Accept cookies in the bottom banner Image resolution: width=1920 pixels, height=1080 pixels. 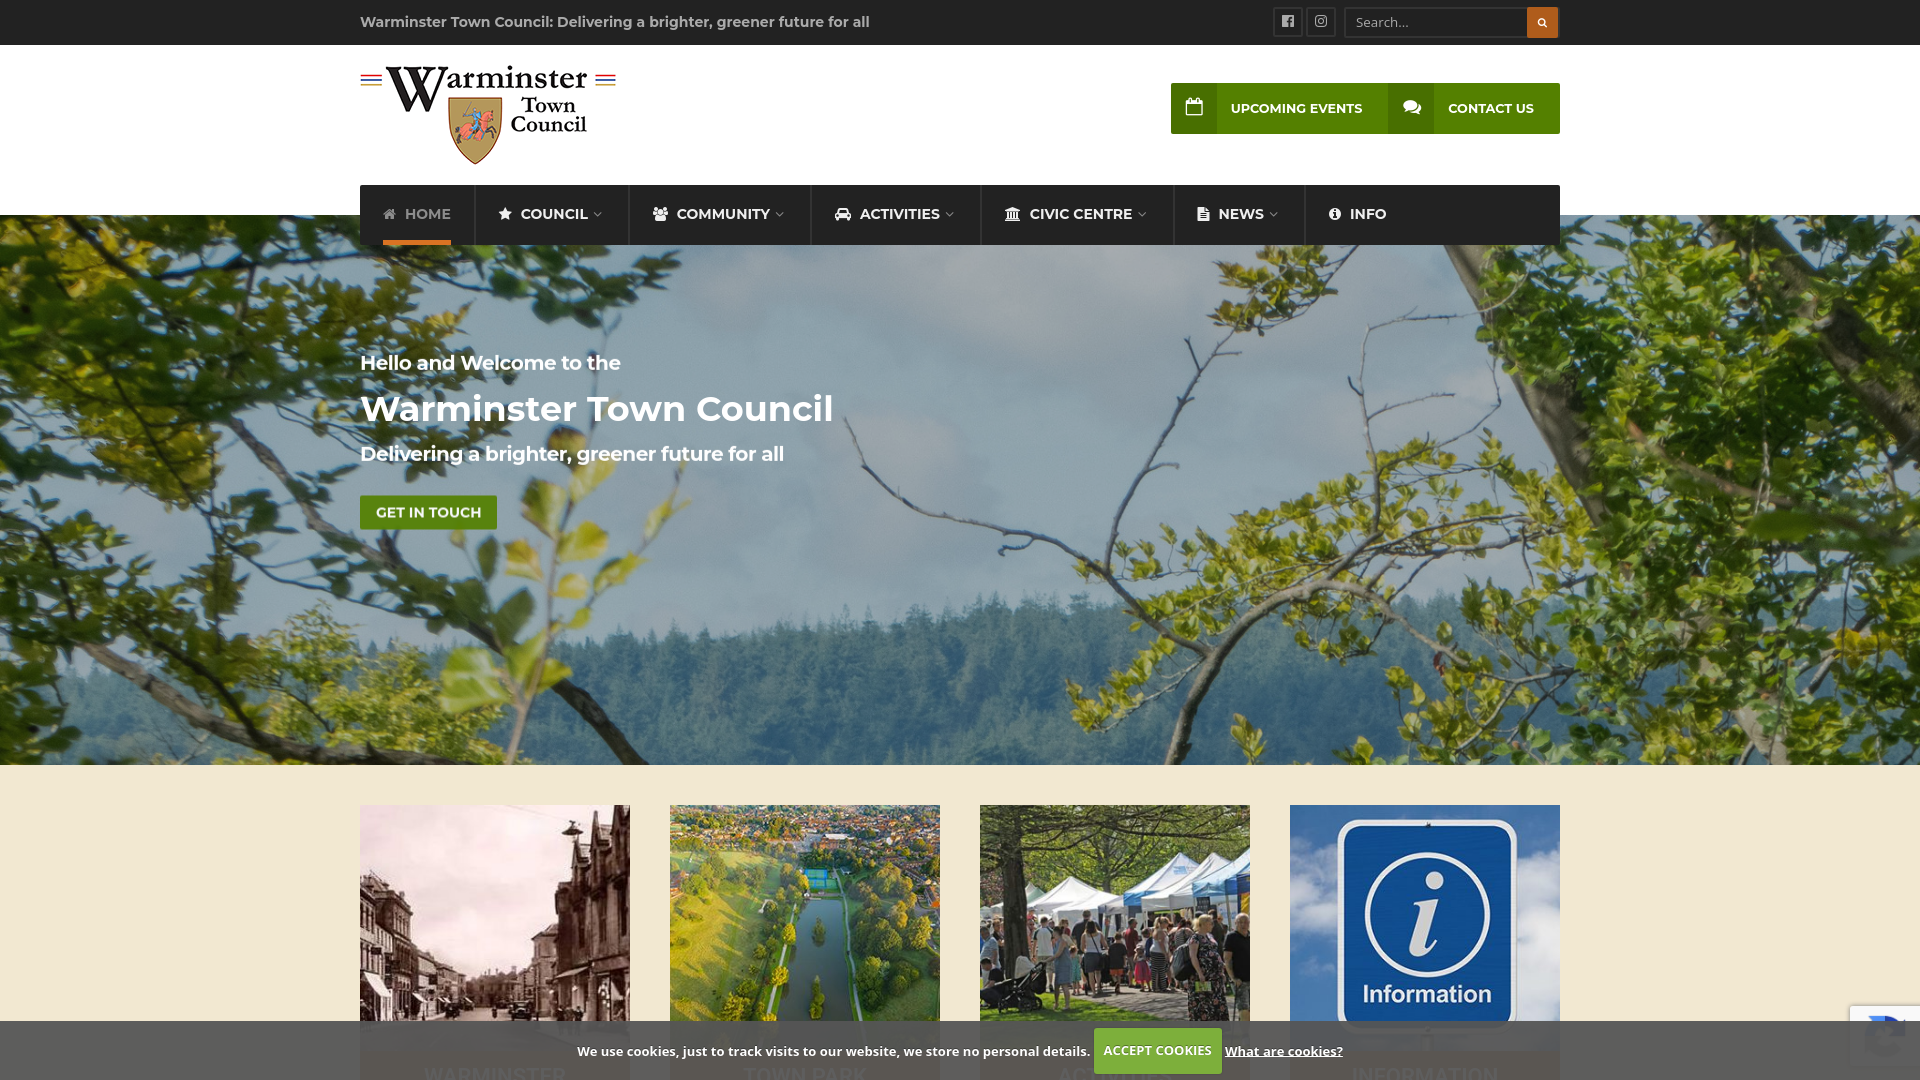coord(1157,1051)
